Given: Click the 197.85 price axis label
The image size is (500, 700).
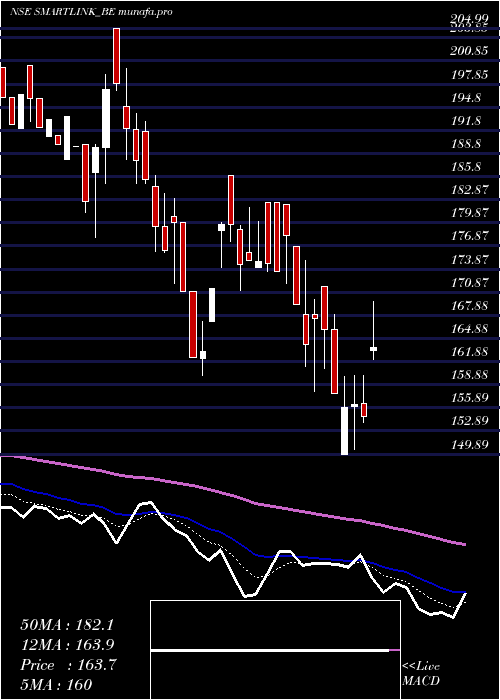Looking at the screenshot, I should tap(469, 75).
